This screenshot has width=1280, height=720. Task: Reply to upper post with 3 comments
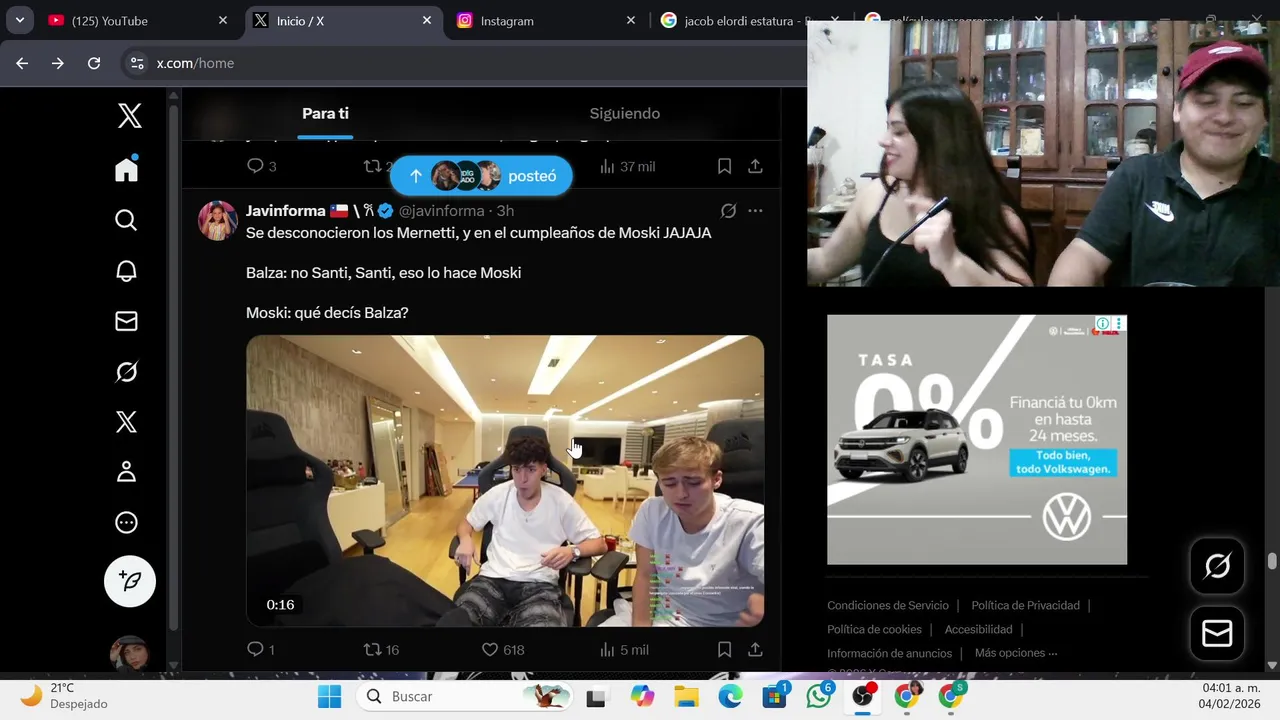(x=261, y=166)
